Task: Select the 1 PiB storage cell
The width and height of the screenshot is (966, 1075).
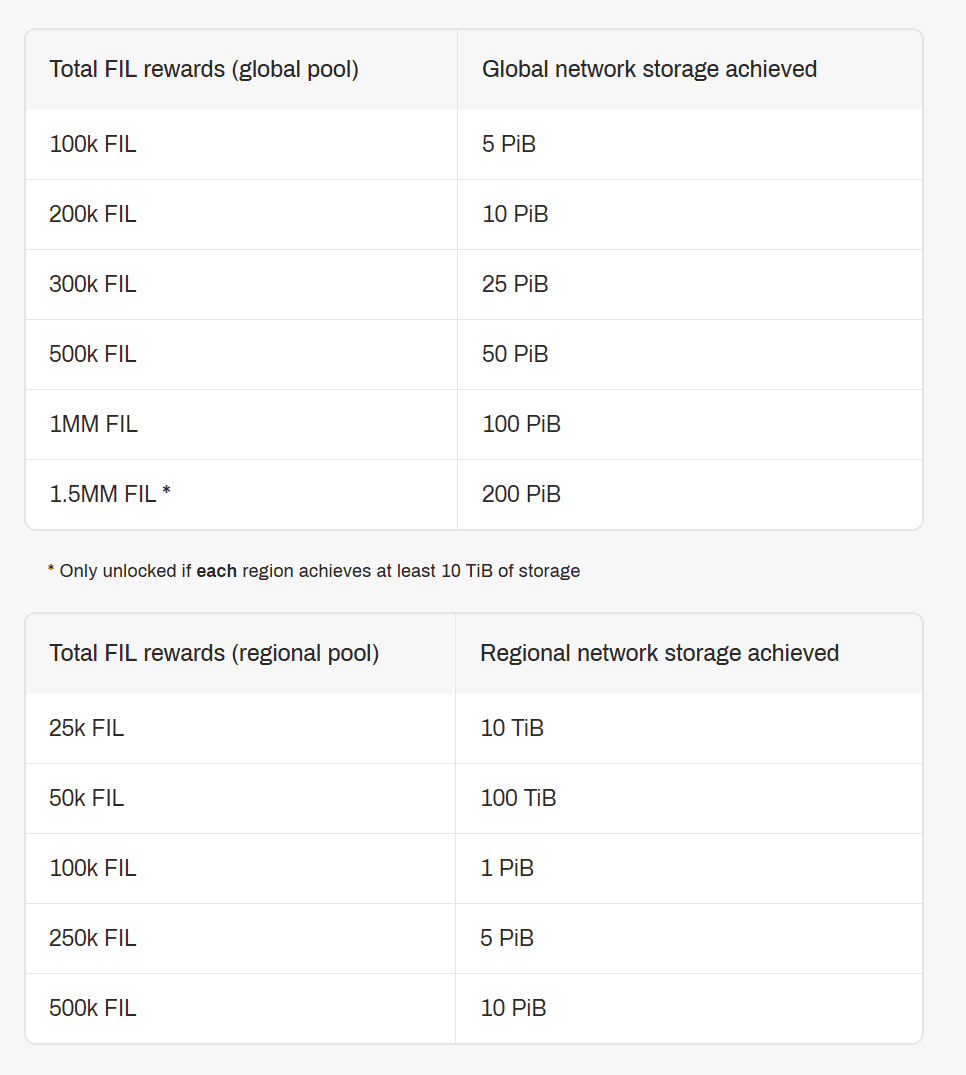Action: (x=507, y=868)
